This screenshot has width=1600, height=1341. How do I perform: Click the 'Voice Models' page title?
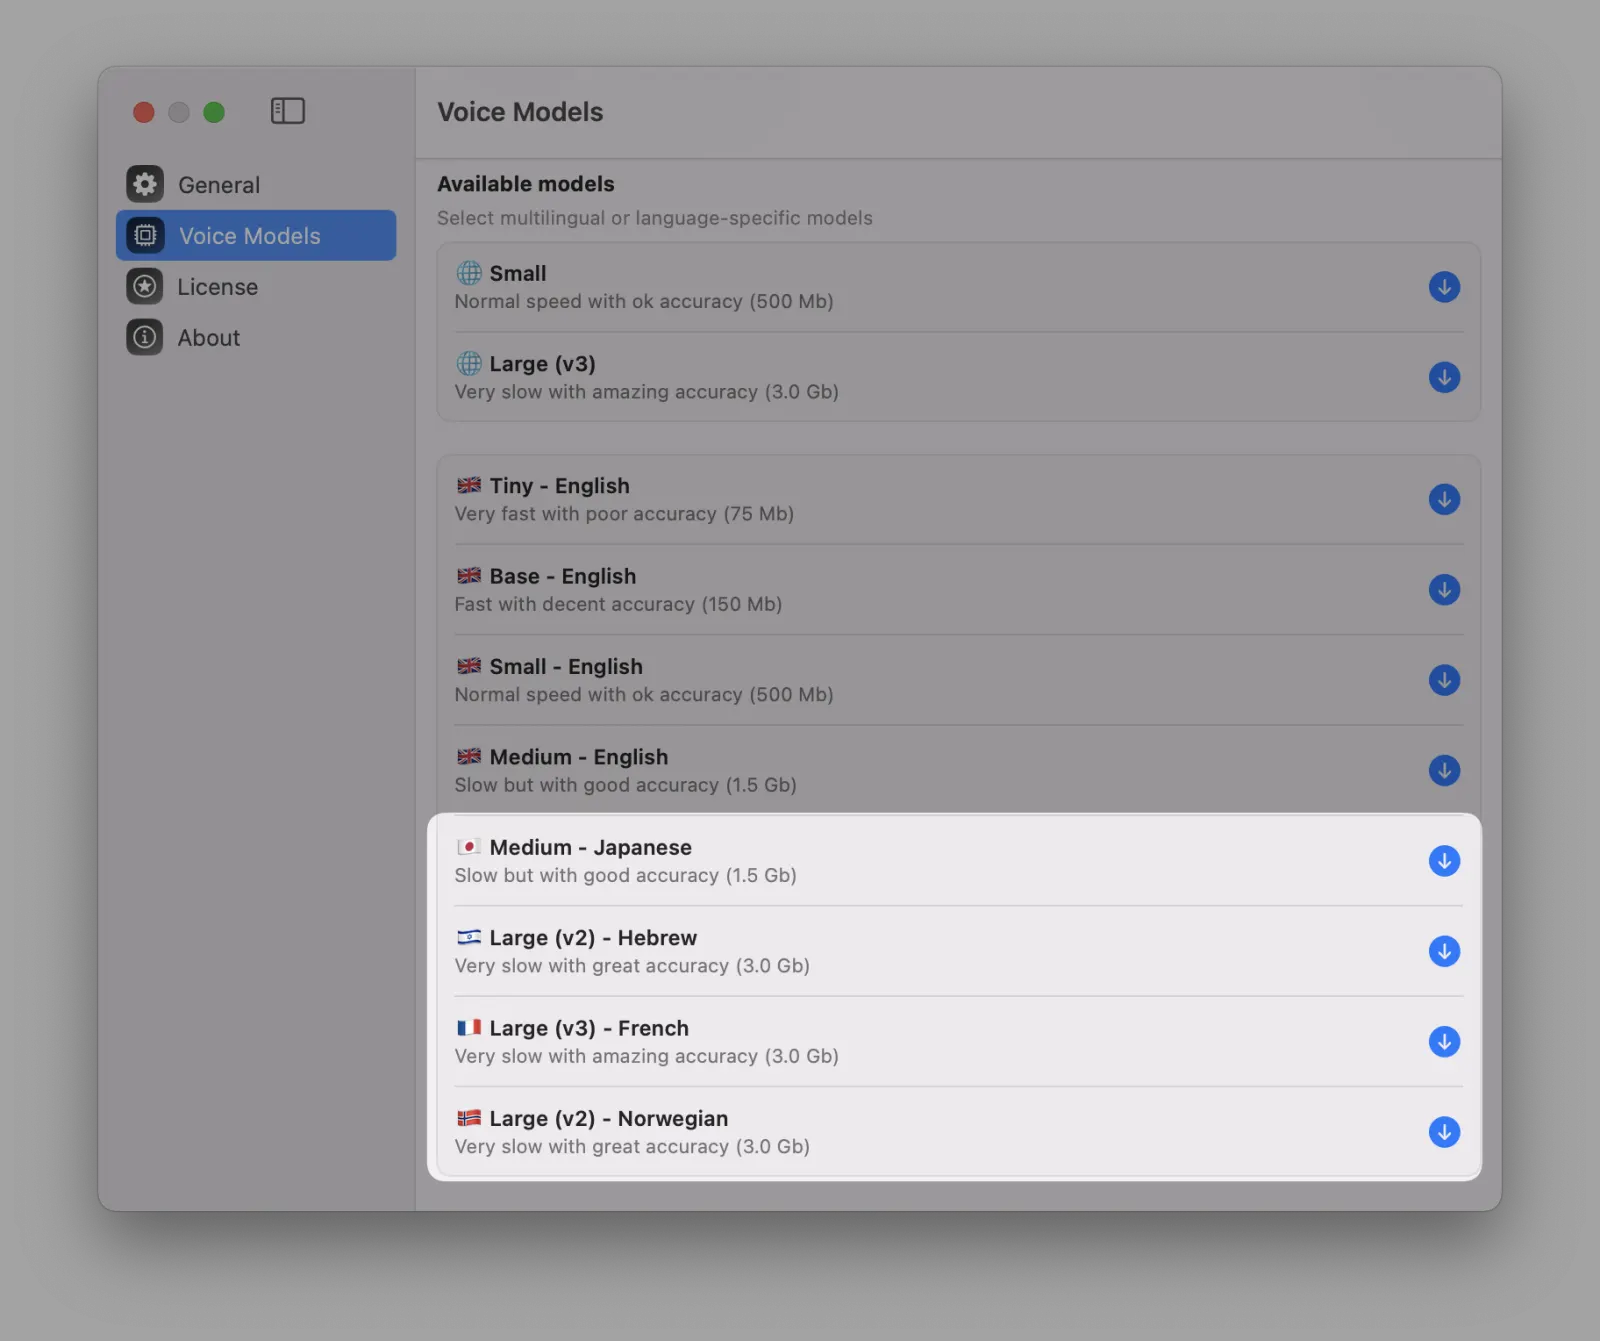(x=520, y=112)
